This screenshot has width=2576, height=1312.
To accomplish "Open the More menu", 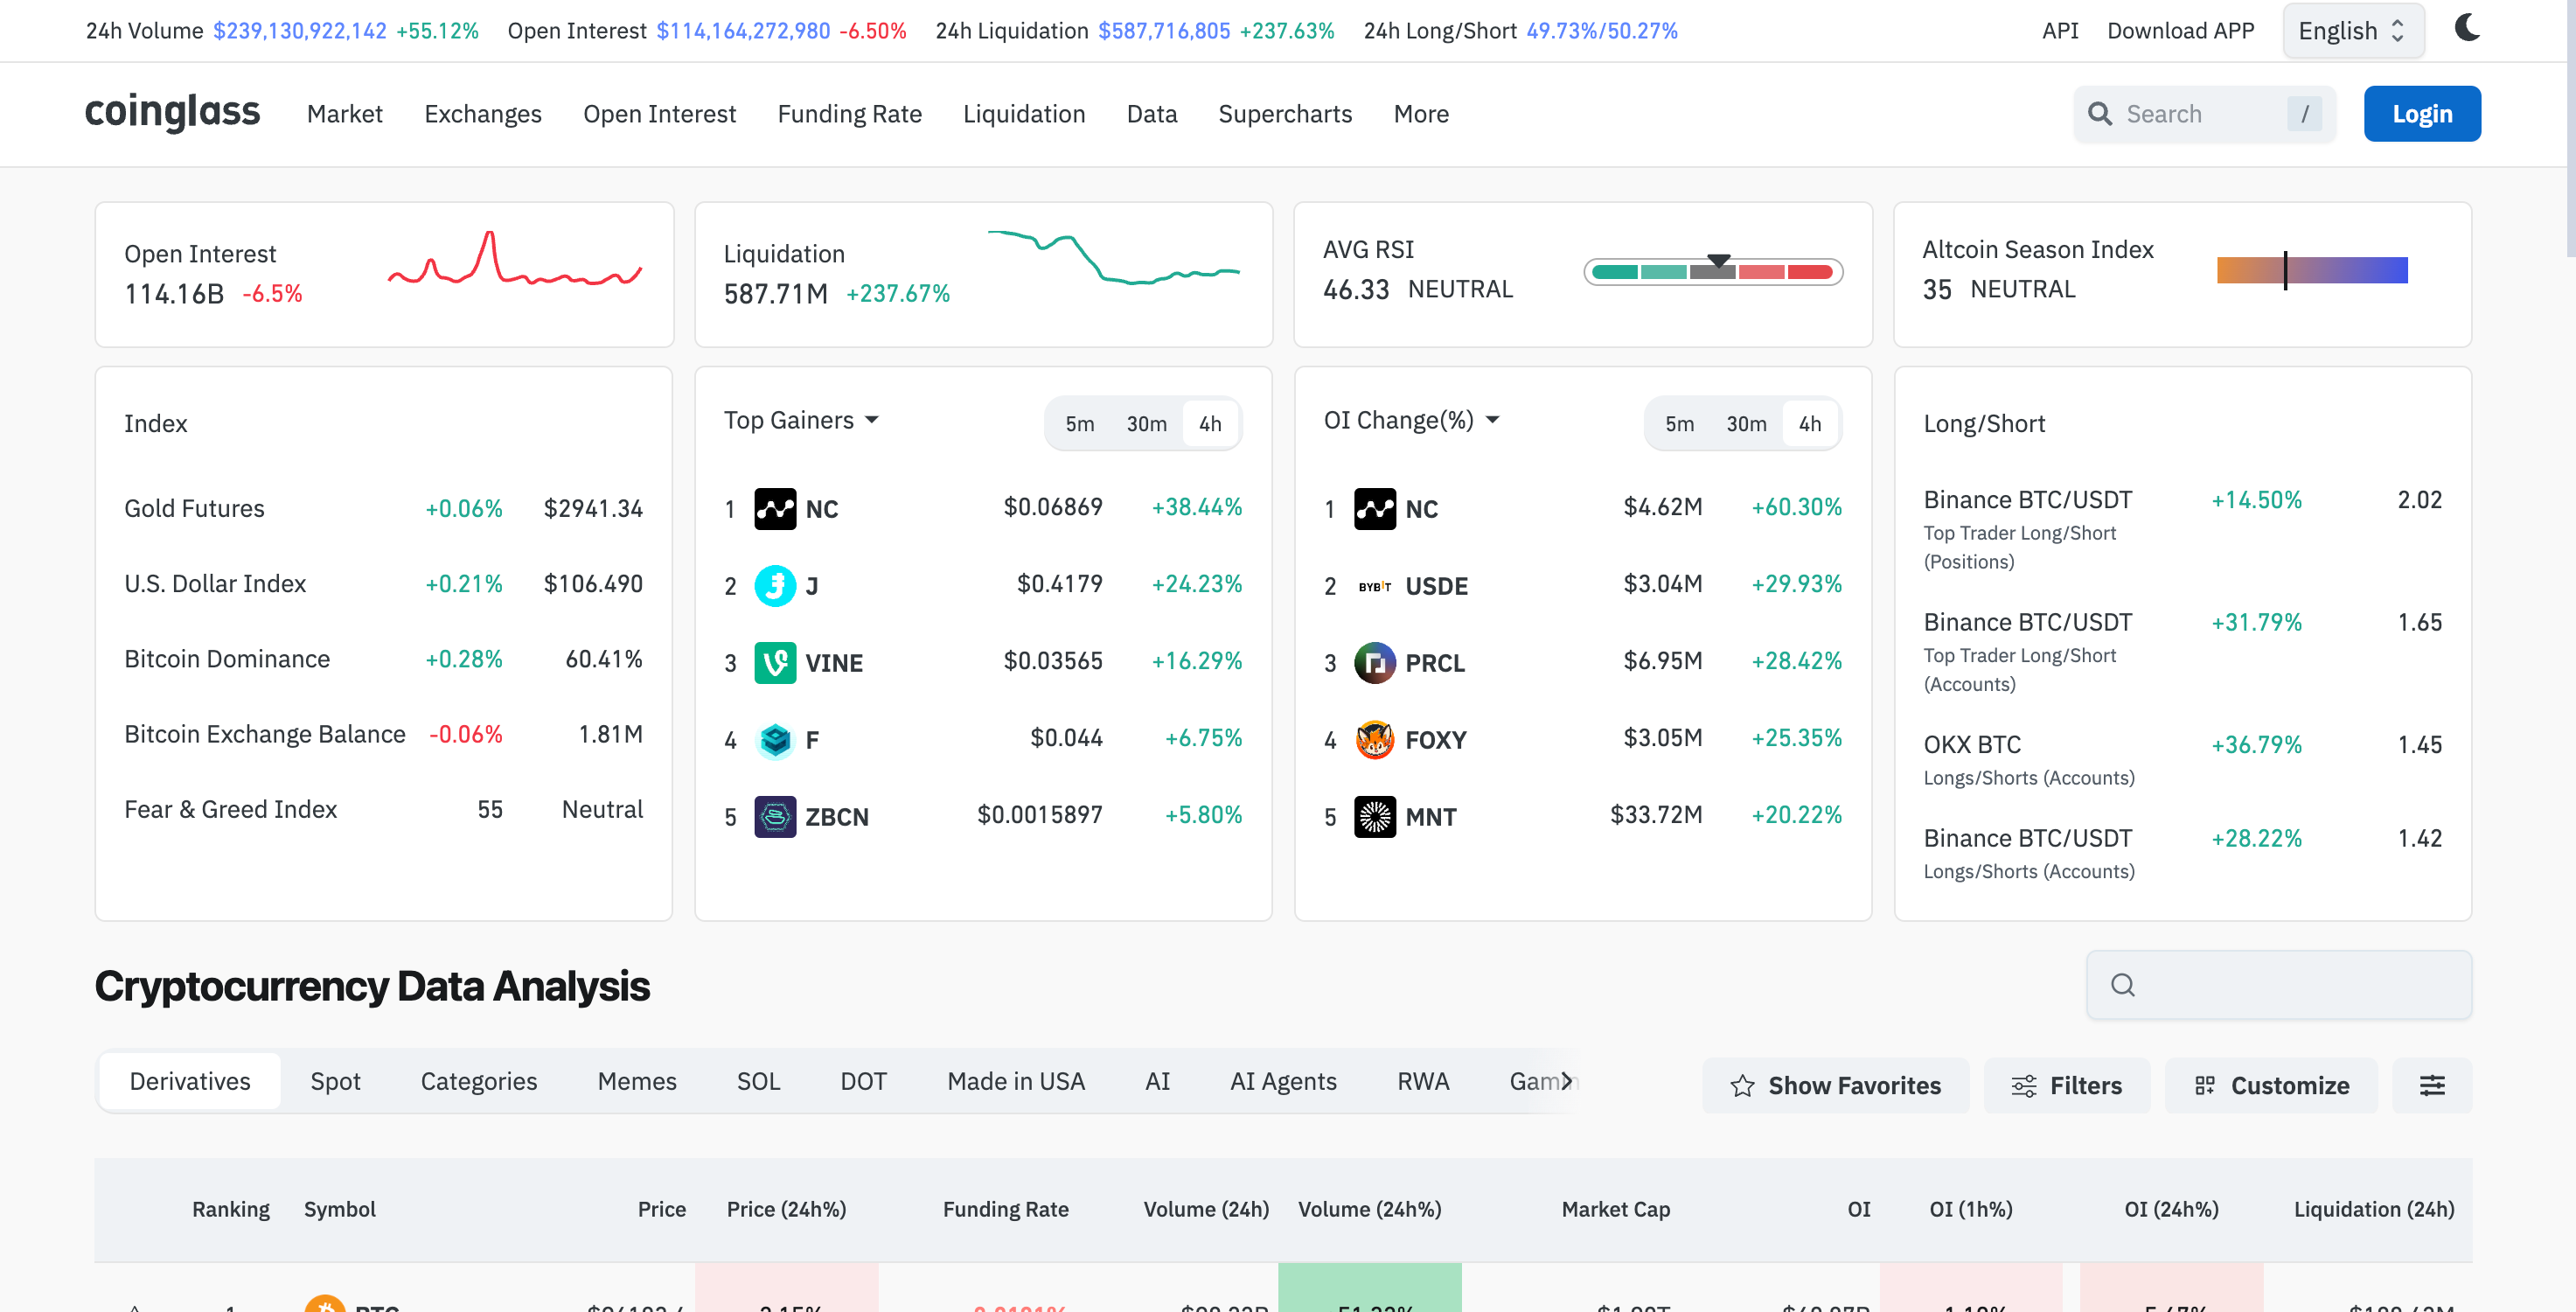I will [1421, 114].
